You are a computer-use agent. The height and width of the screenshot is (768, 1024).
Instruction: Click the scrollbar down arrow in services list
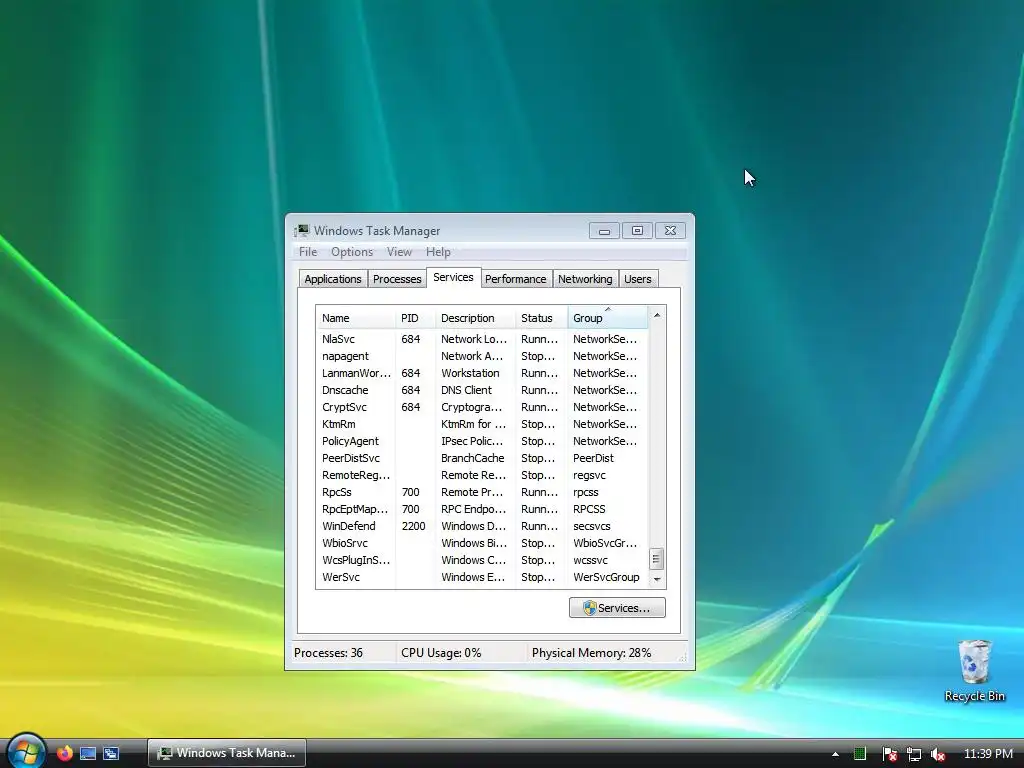point(657,579)
